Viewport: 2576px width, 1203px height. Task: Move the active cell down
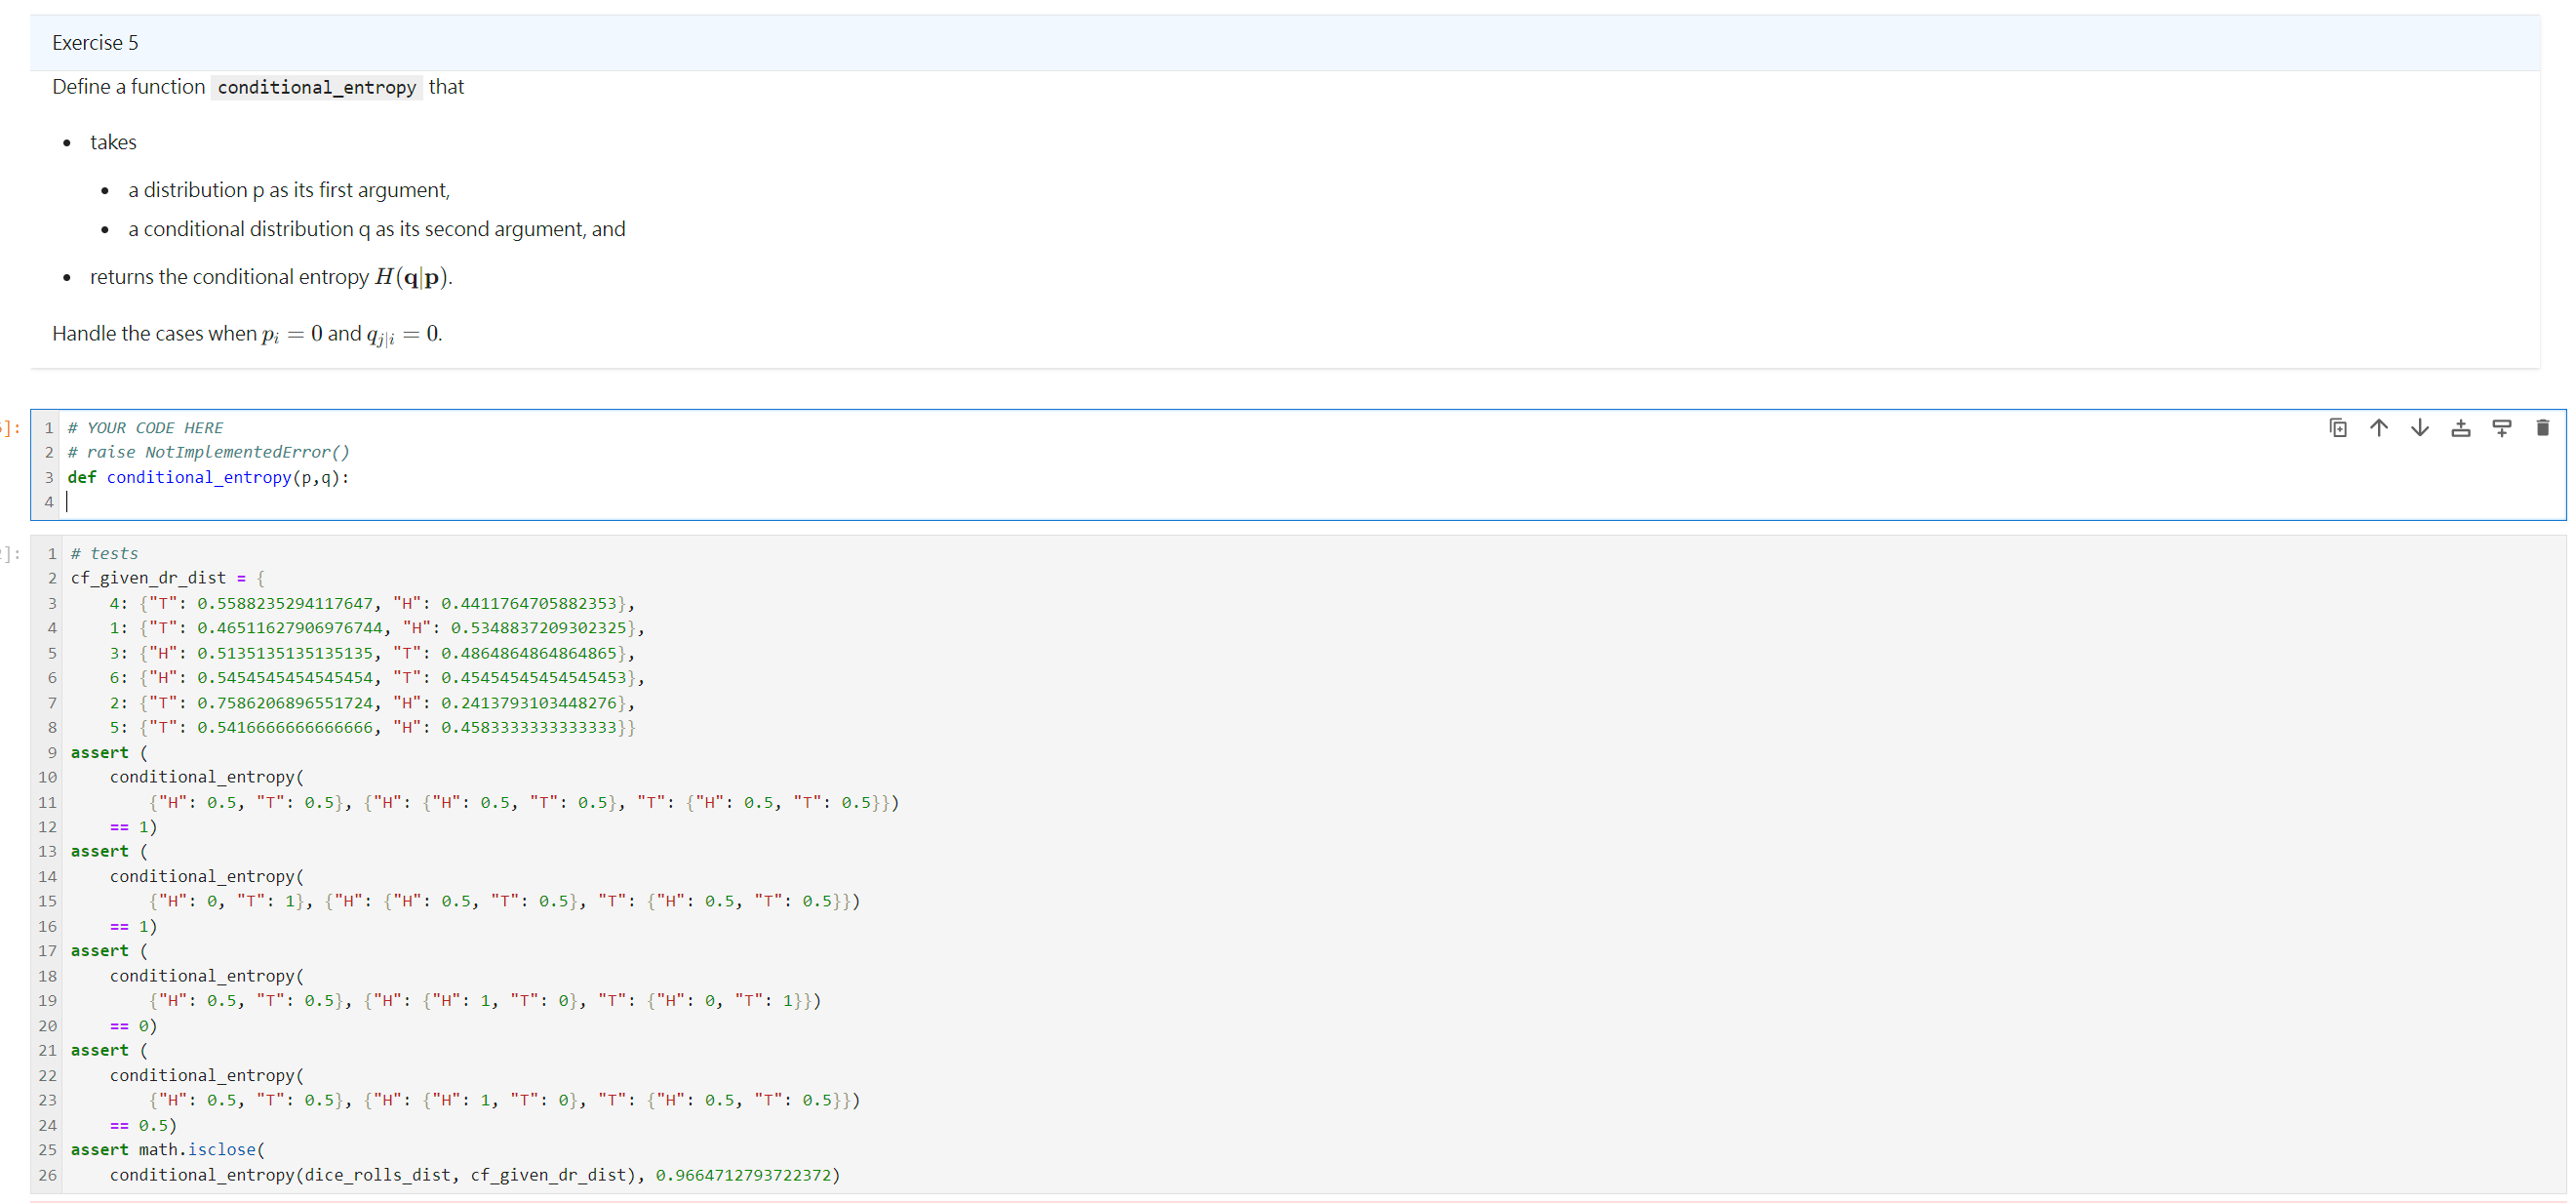pyautogui.click(x=2419, y=427)
